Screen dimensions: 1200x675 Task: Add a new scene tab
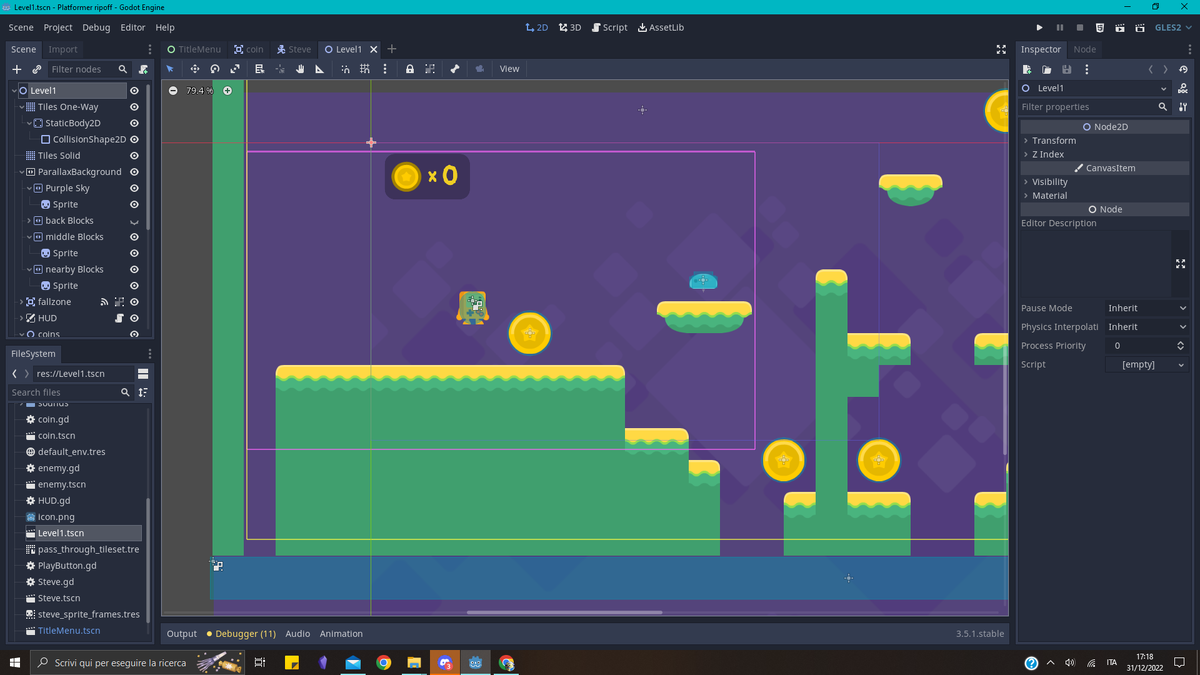392,49
